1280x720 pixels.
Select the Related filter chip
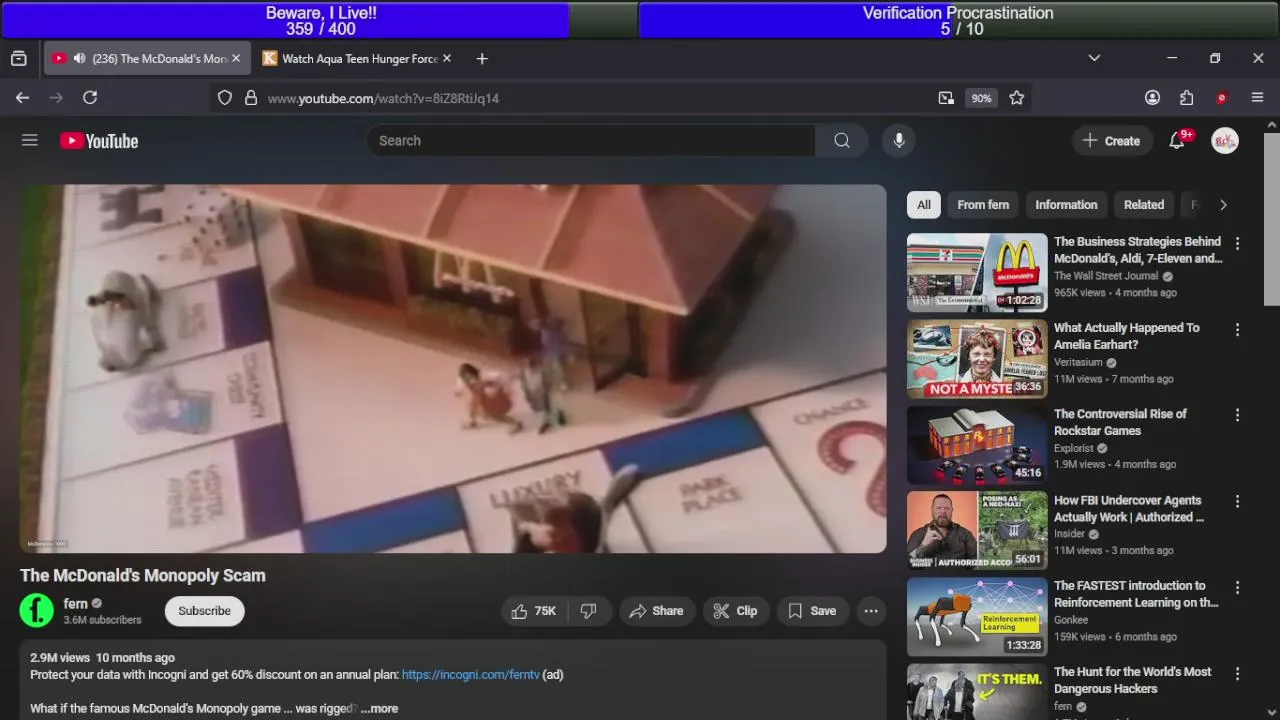1144,205
